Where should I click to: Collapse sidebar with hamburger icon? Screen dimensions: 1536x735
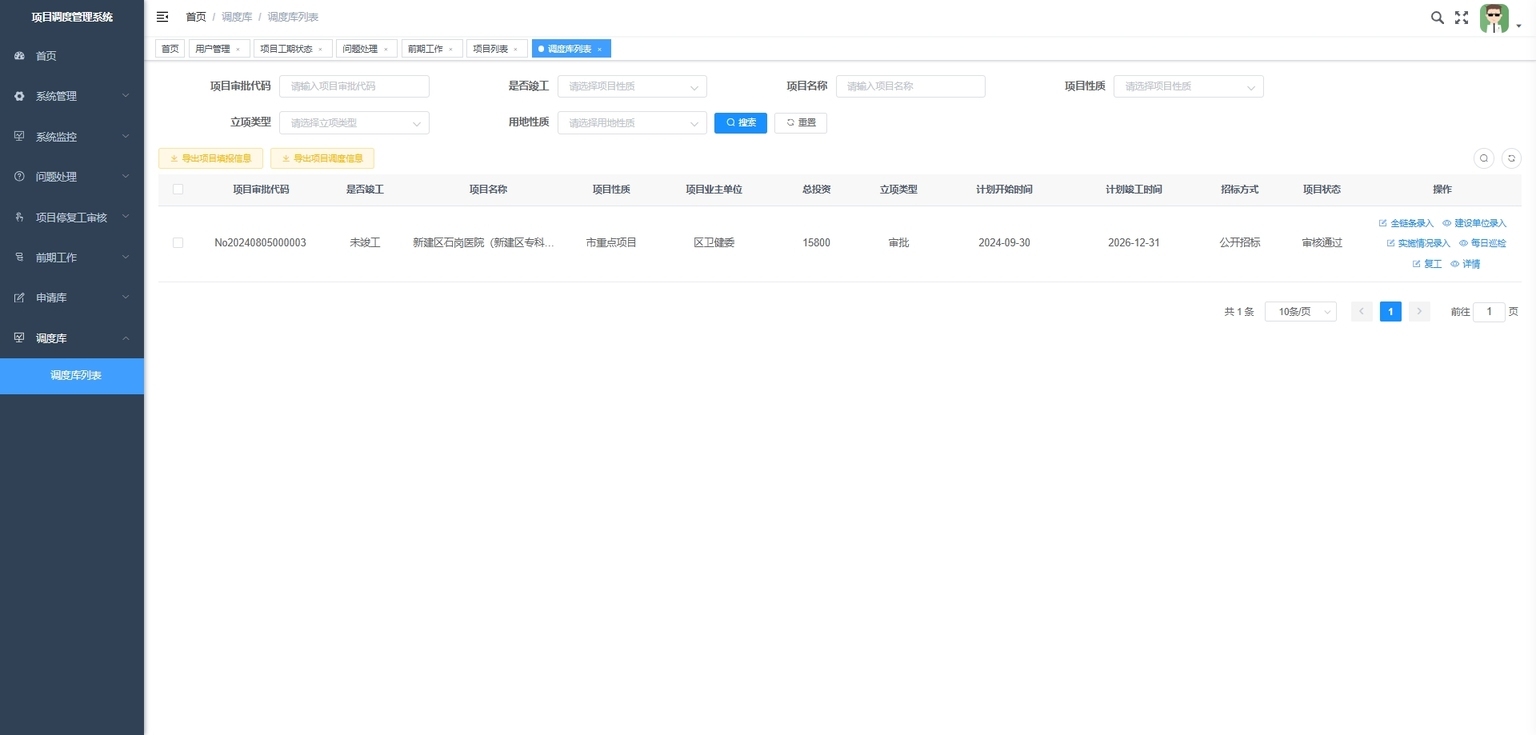pos(162,17)
